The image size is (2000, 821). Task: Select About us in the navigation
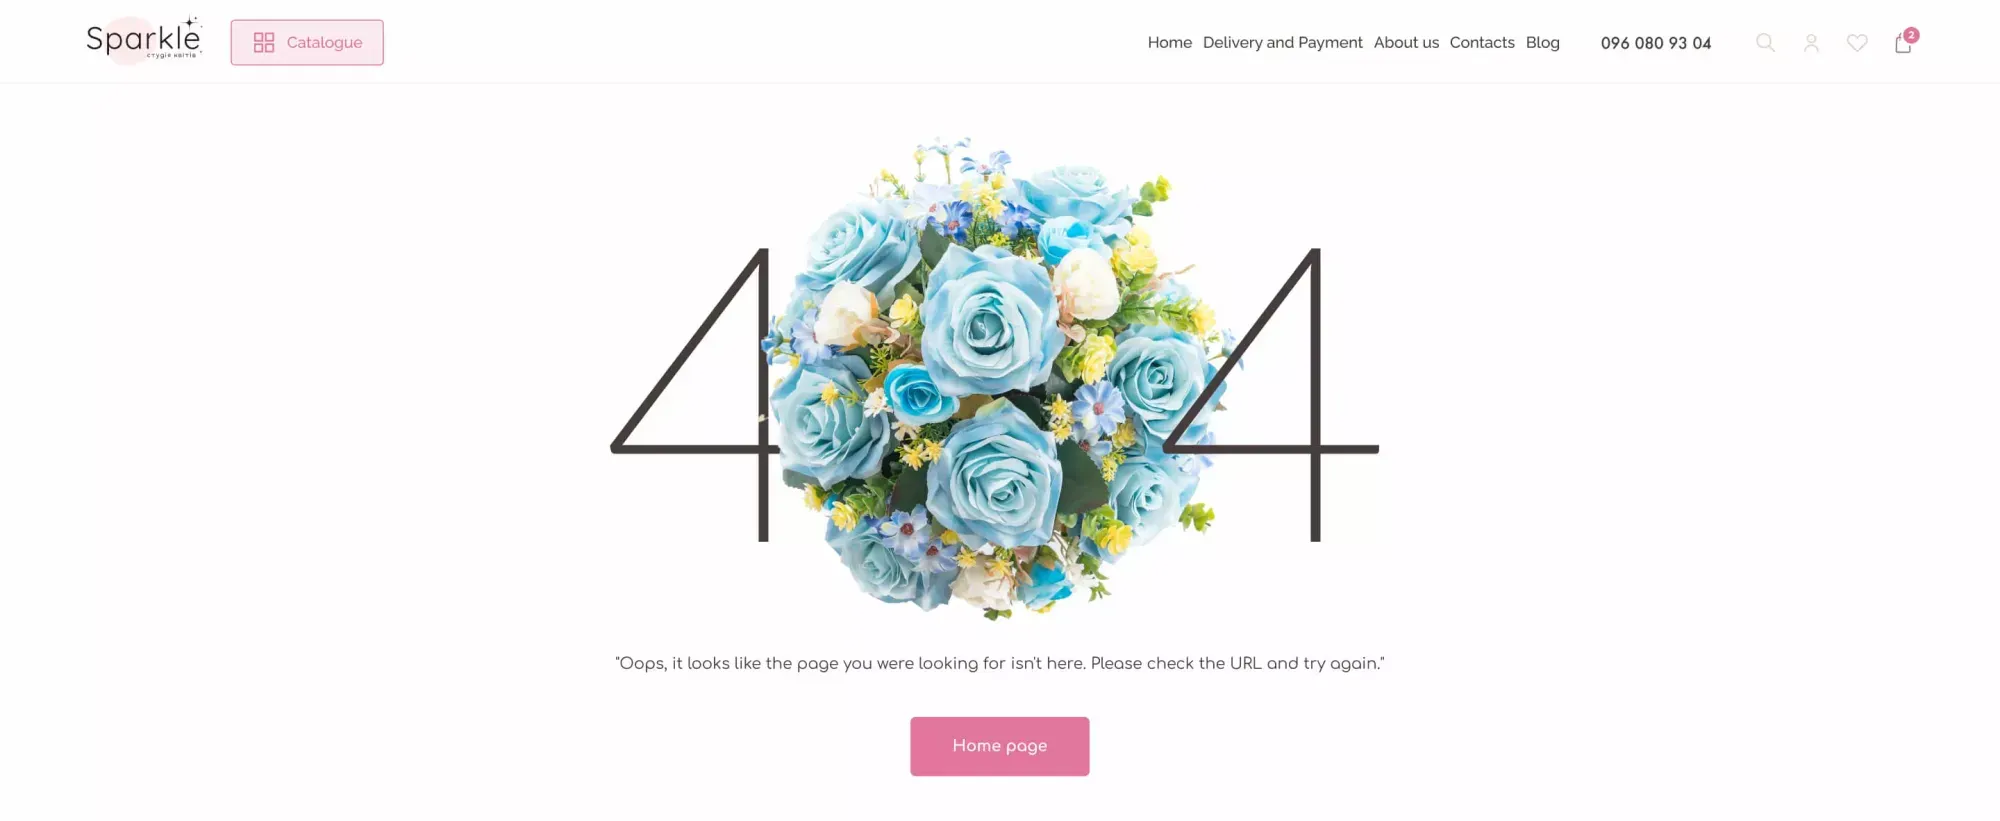pos(1406,42)
